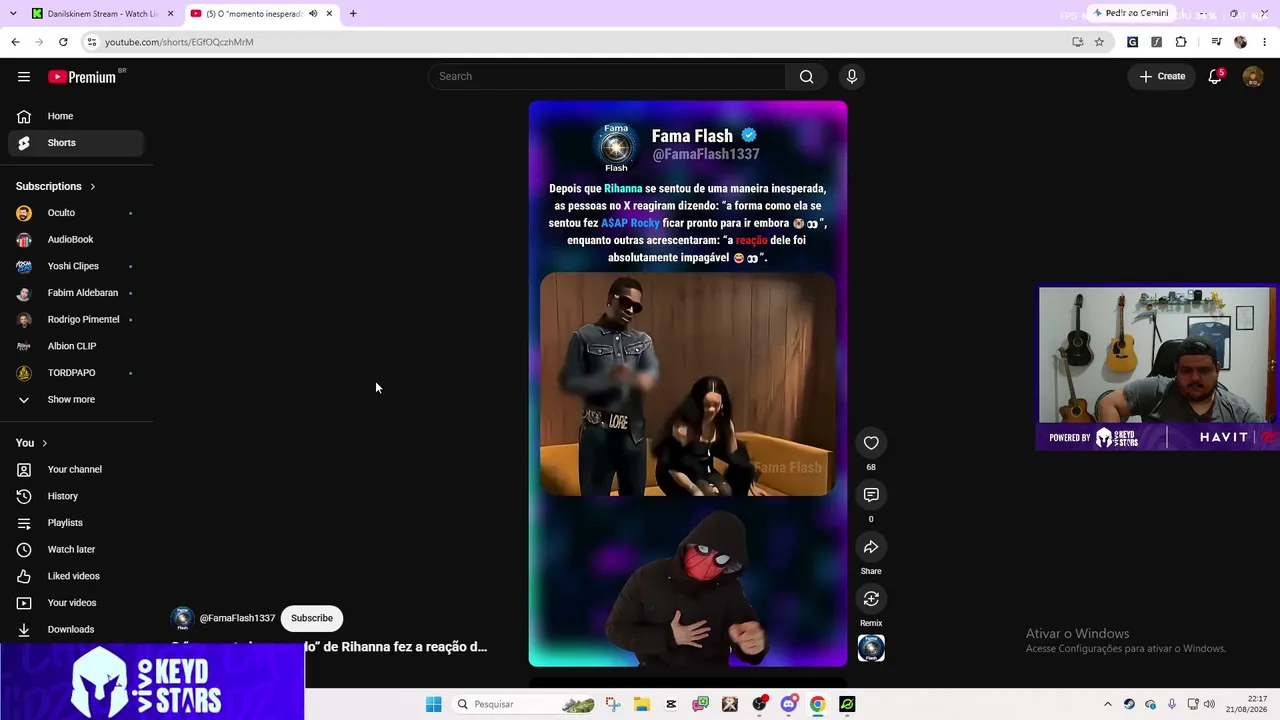Open Chrome media controls icon
The width and height of the screenshot is (1280, 720).
point(1216,42)
